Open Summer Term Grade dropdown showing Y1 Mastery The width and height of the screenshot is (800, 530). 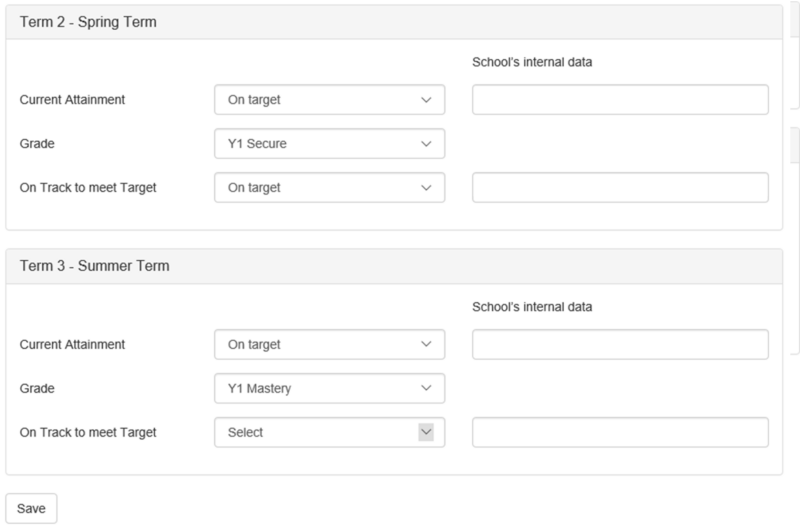tap(330, 388)
